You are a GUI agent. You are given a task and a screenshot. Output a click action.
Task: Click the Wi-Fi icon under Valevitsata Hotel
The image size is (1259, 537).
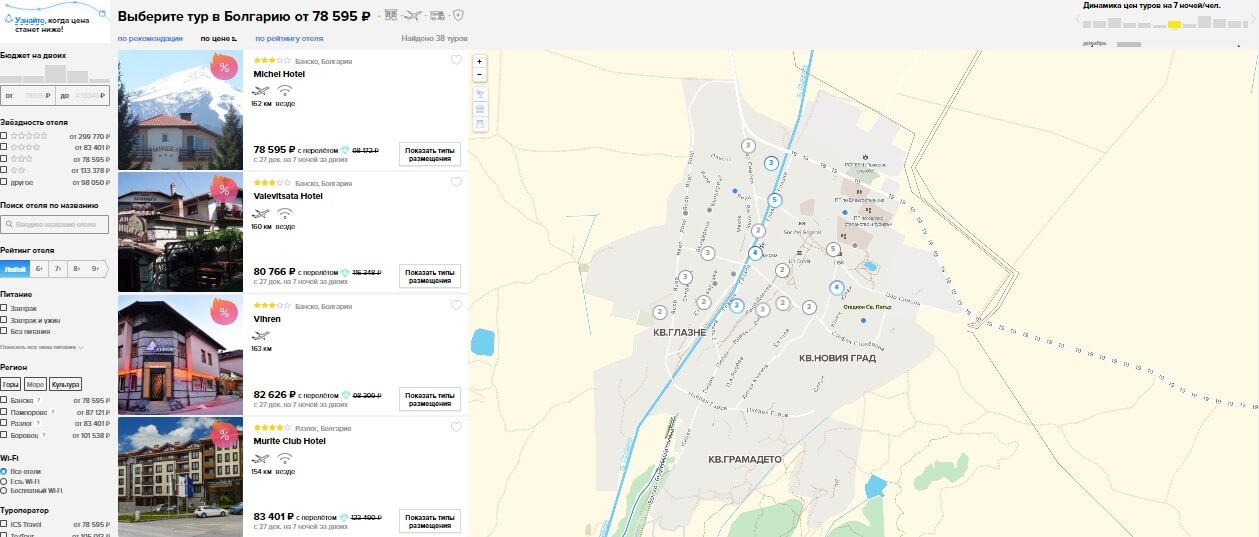tap(284, 213)
